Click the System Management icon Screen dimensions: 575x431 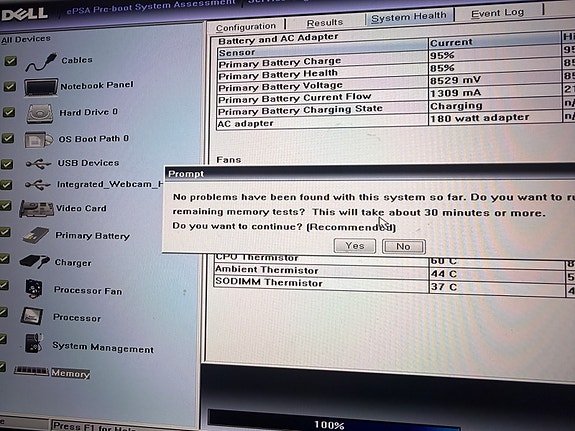pyautogui.click(x=33, y=343)
